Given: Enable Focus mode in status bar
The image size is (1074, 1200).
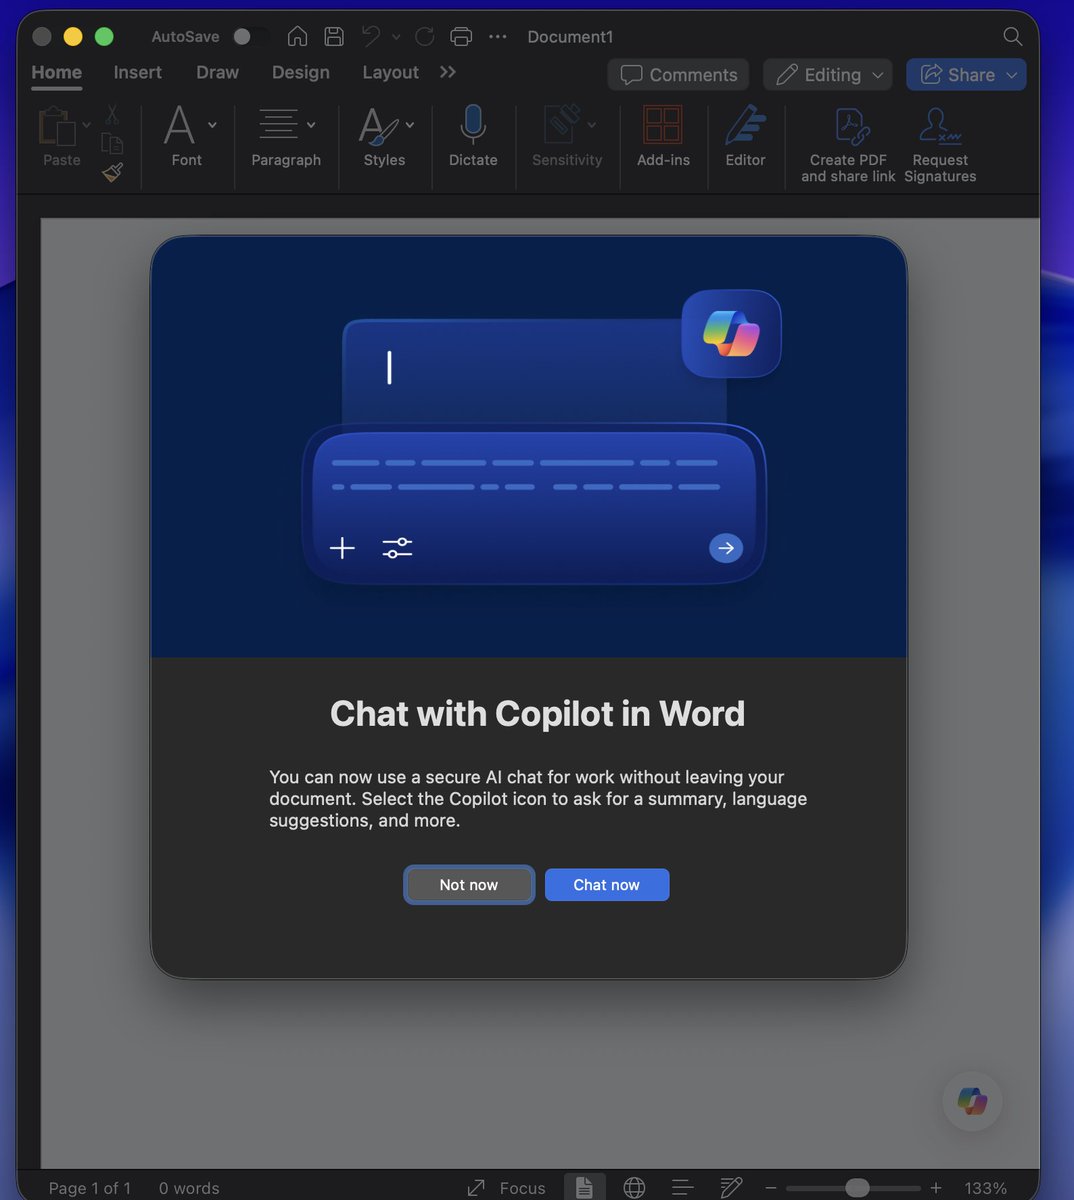Looking at the screenshot, I should 506,1188.
